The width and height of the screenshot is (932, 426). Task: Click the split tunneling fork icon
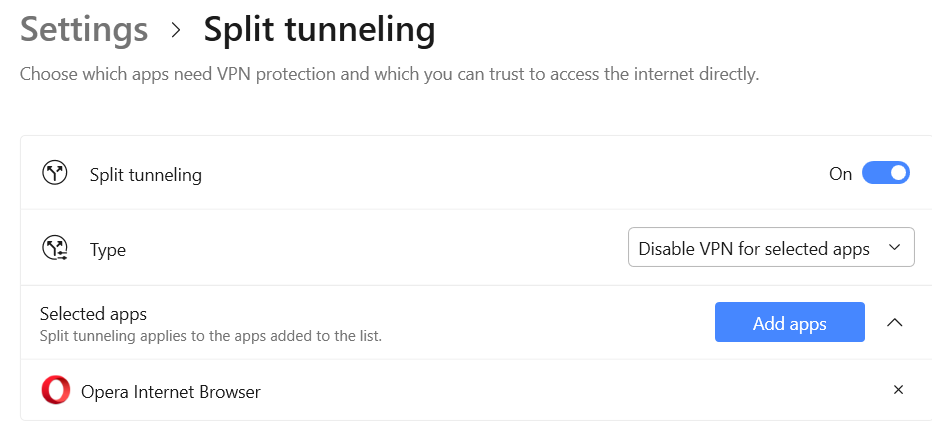[x=54, y=174]
